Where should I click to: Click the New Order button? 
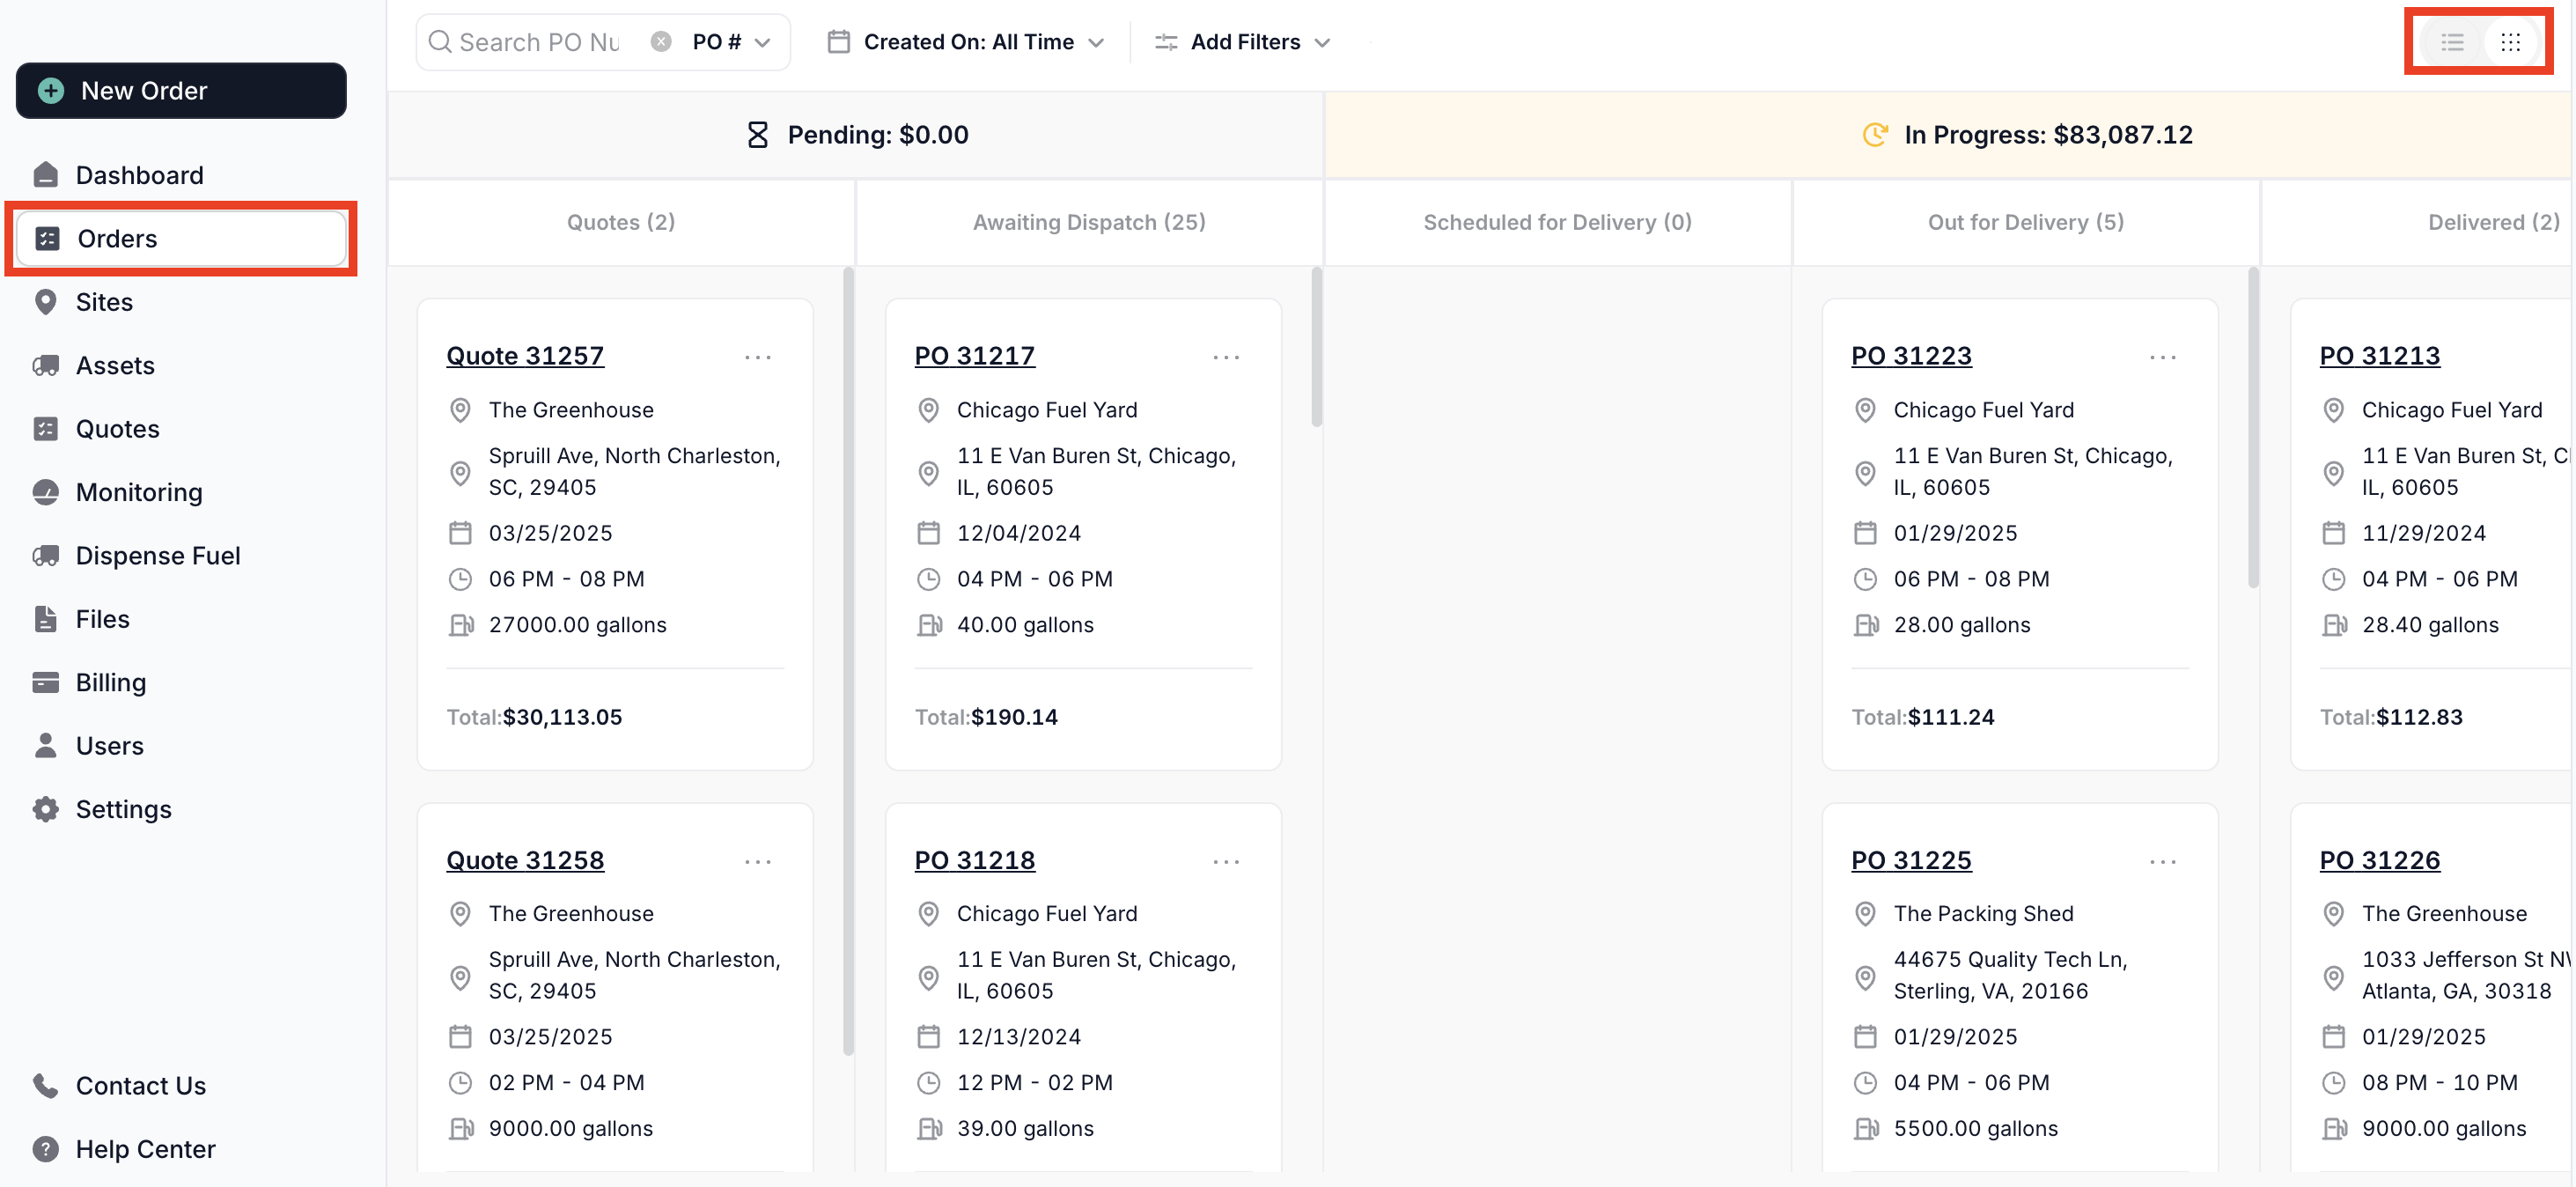point(181,91)
